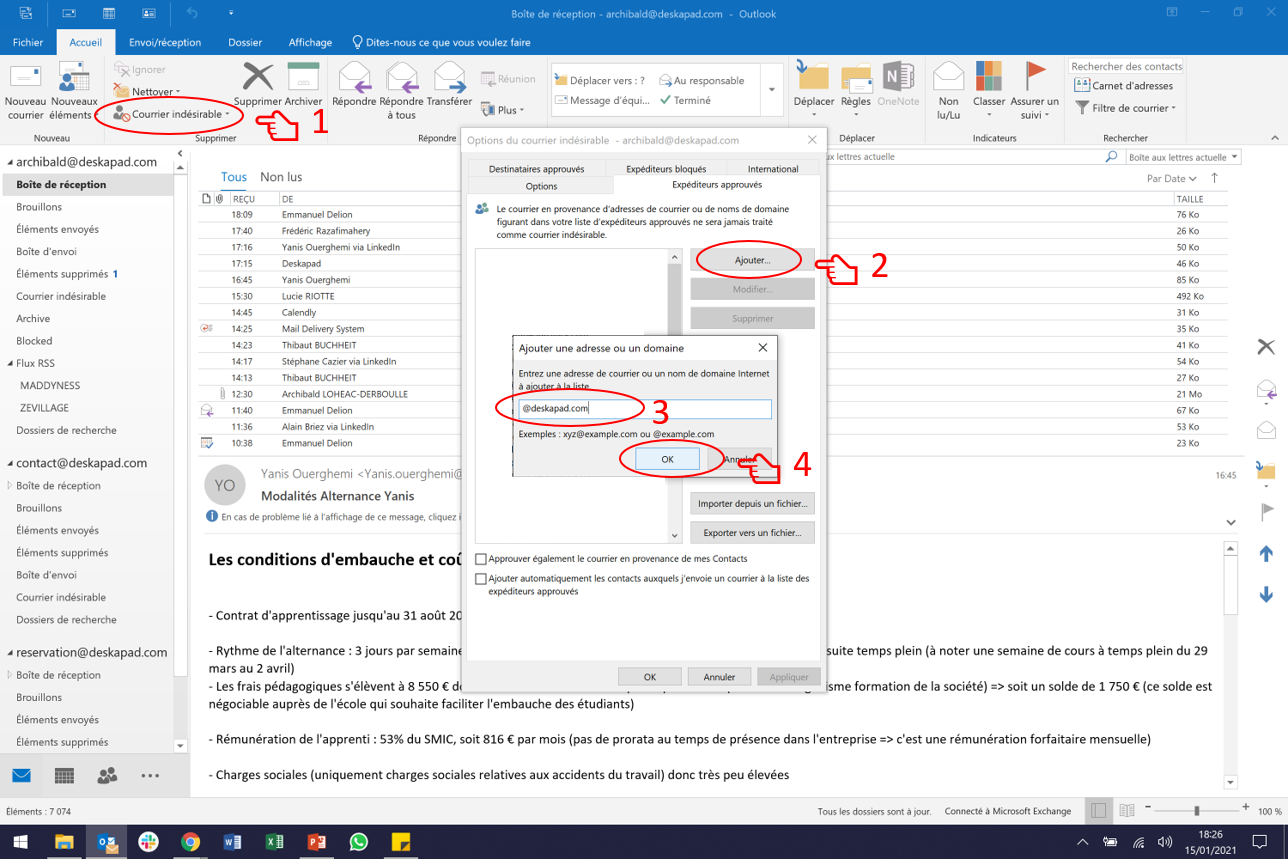
Task: Open Slack from the taskbar
Action: pos(148,842)
